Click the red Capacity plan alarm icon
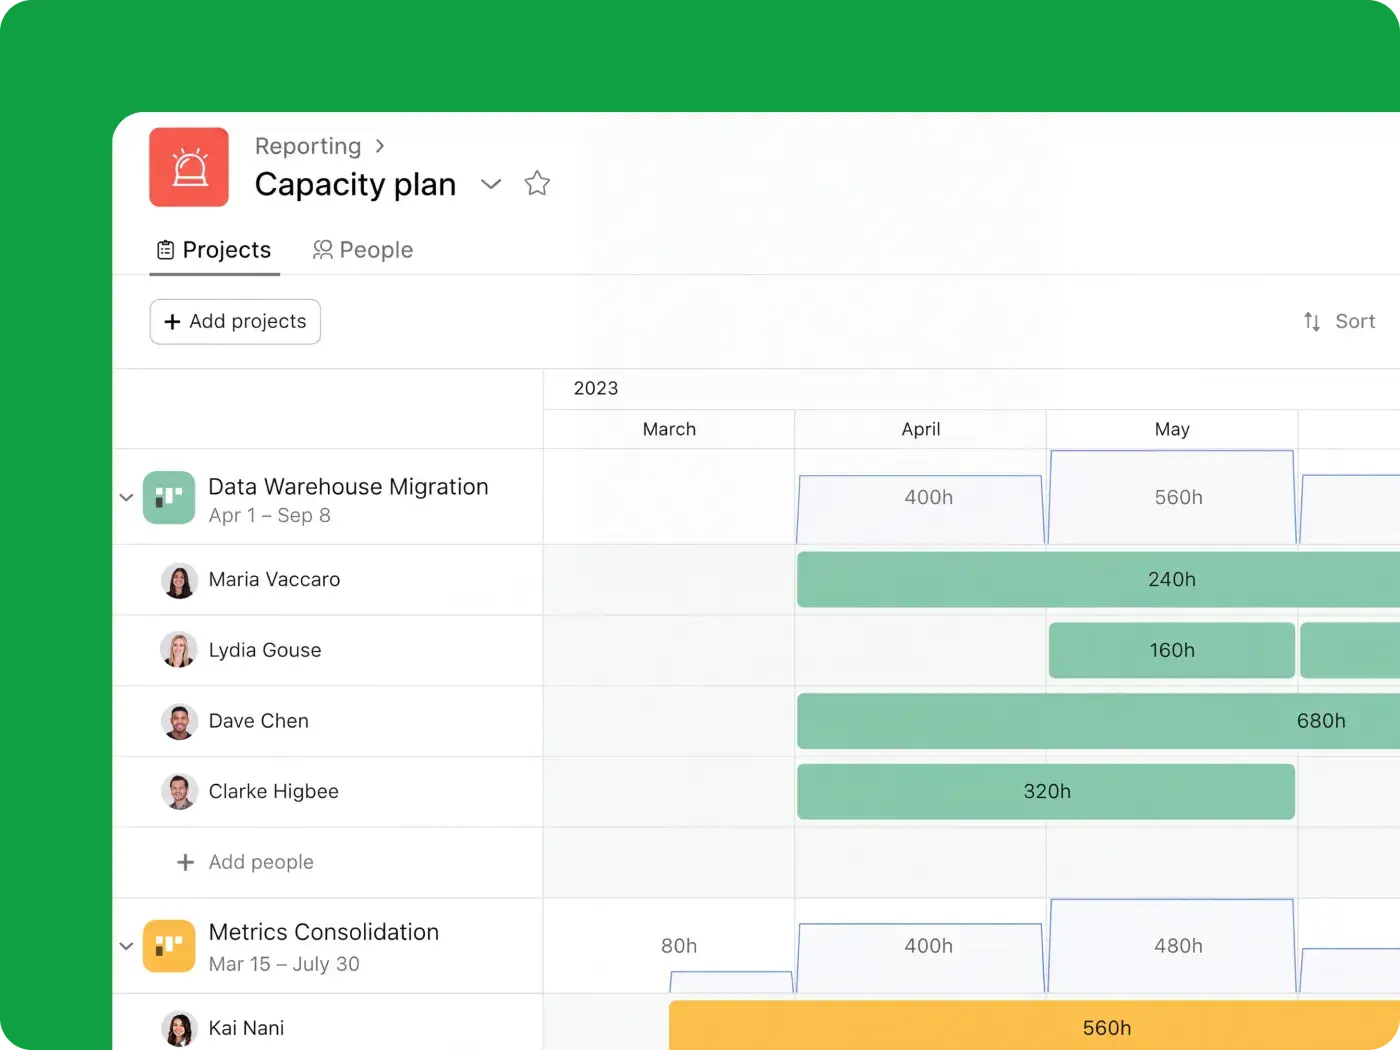 click(189, 167)
